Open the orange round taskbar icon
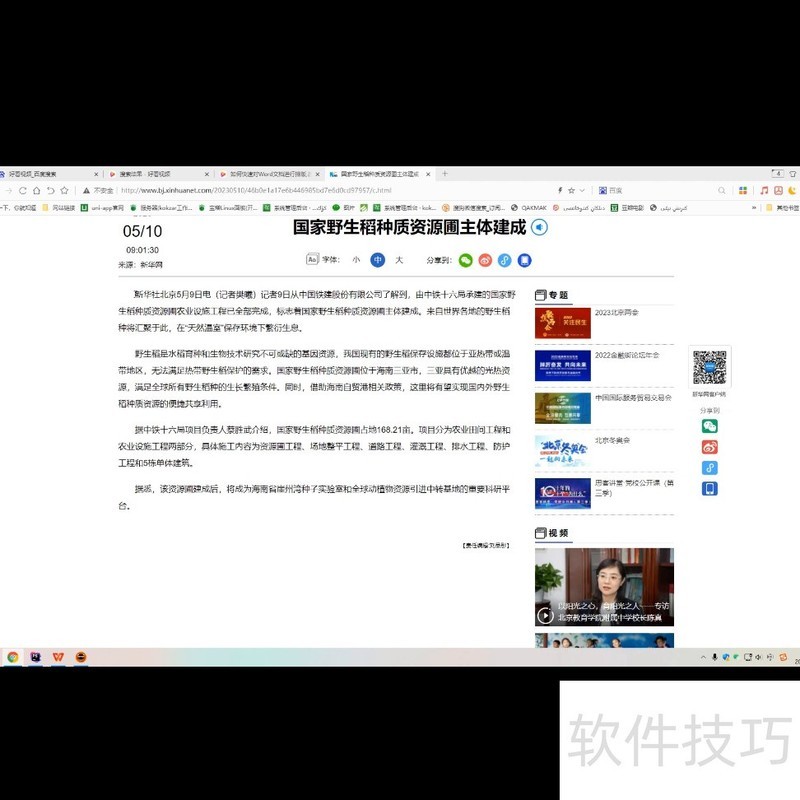 coord(81,657)
